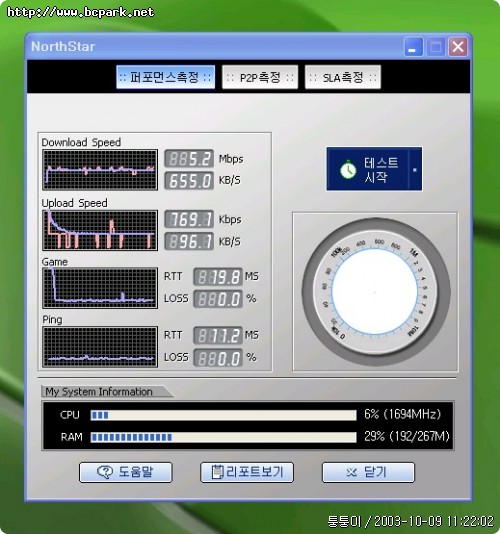This screenshot has width=500, height=534.
Task: Select the SLA측정 tab
Action: (343, 77)
